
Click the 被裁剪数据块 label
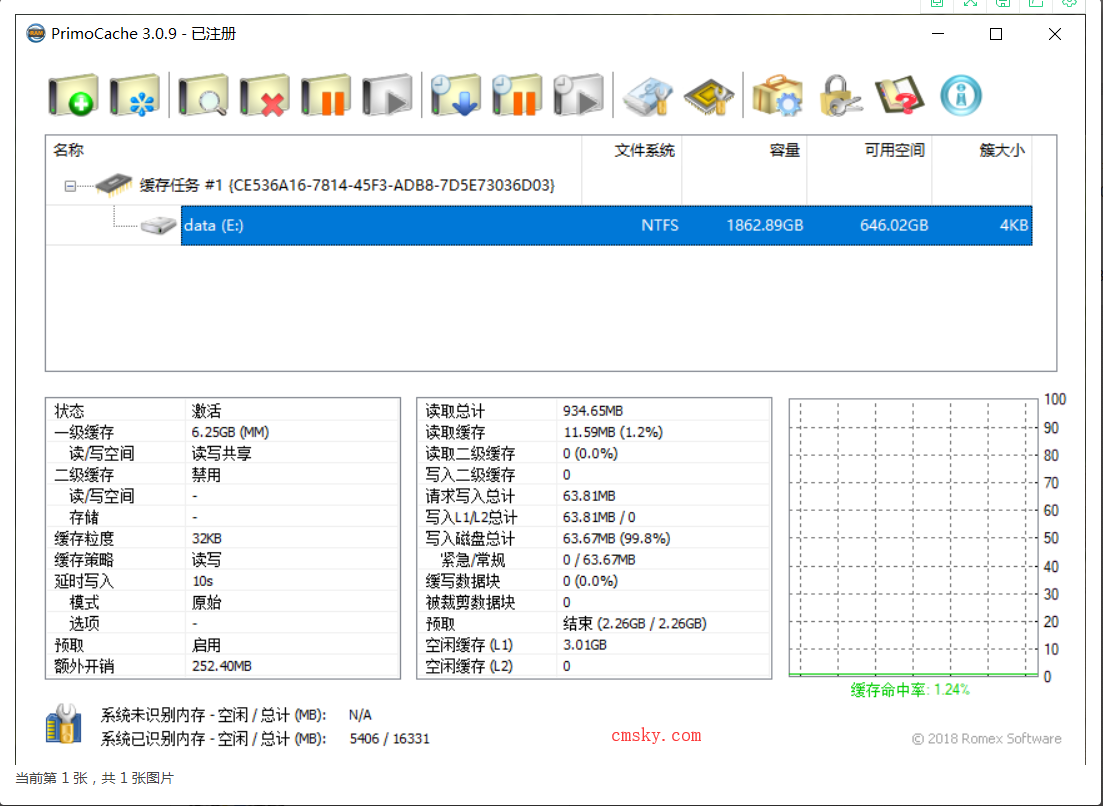470,603
